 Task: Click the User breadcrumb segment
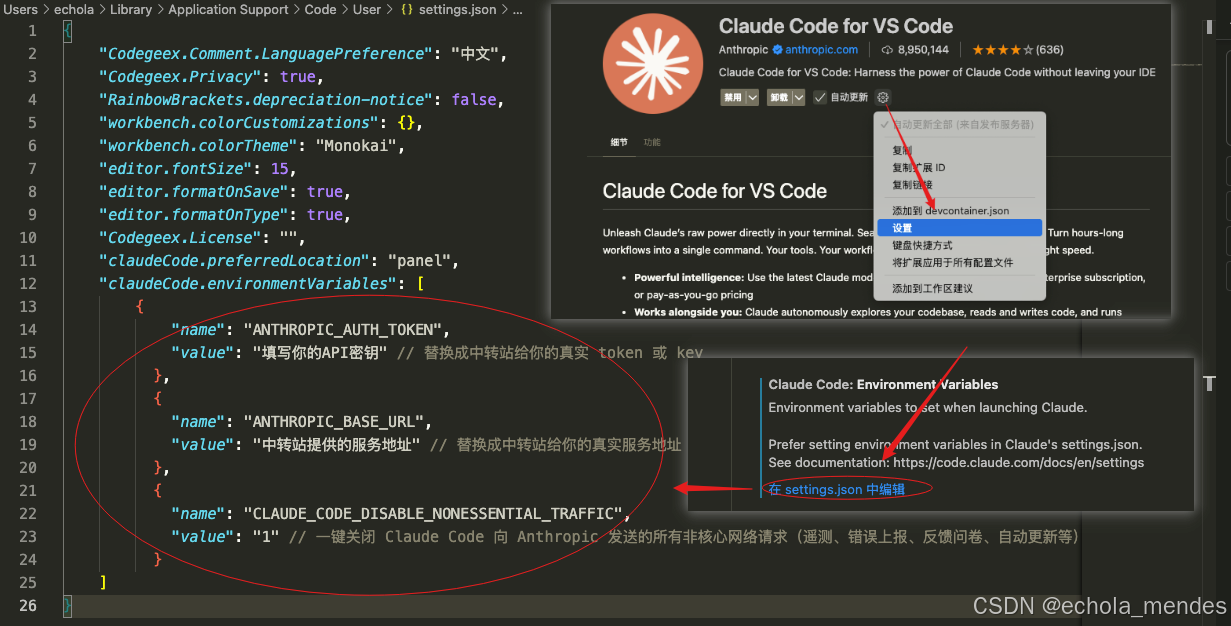pyautogui.click(x=367, y=9)
